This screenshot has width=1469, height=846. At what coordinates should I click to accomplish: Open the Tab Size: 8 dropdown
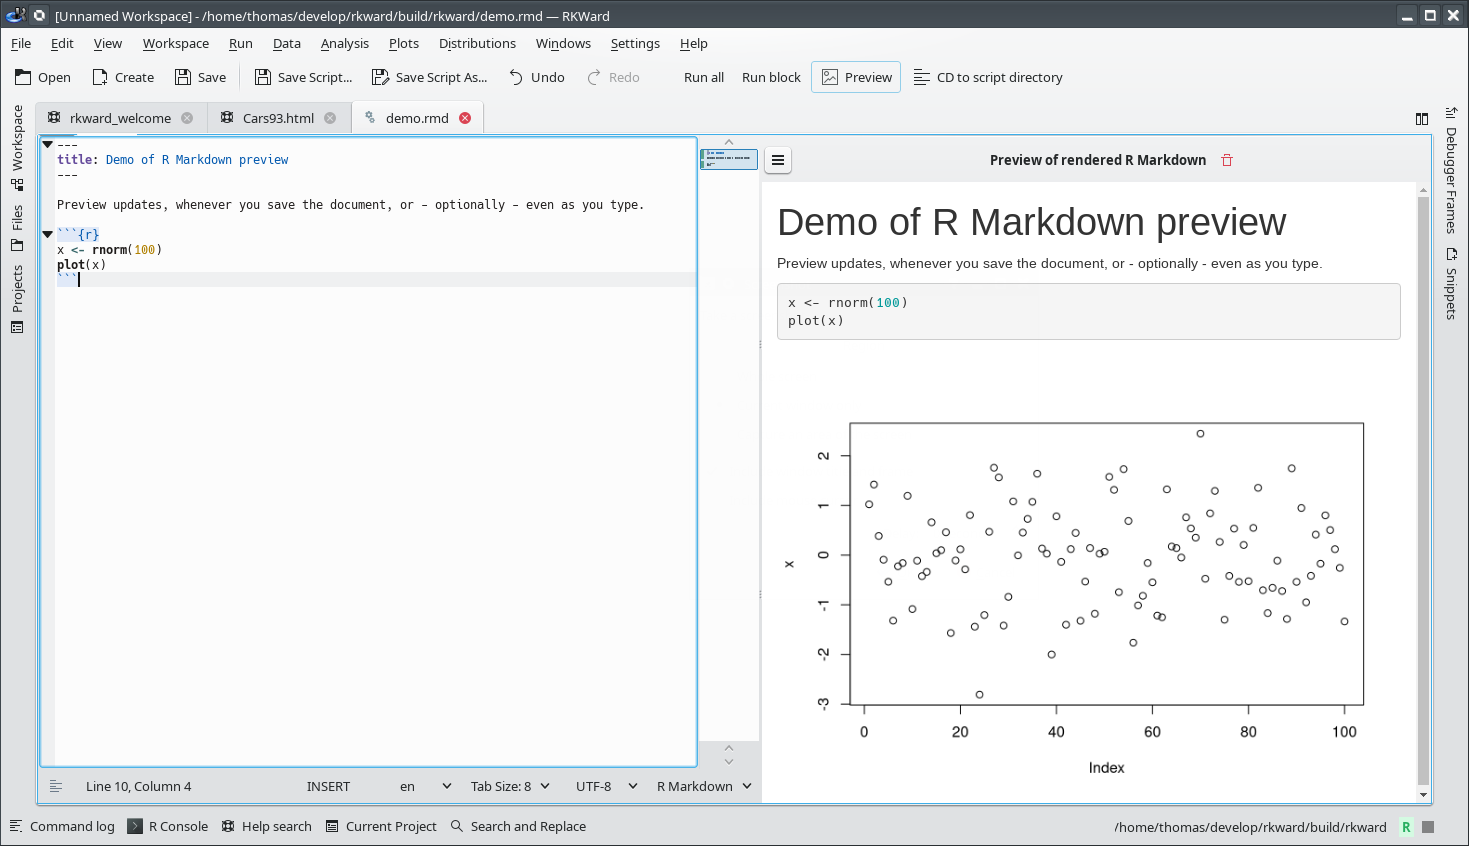(x=510, y=786)
